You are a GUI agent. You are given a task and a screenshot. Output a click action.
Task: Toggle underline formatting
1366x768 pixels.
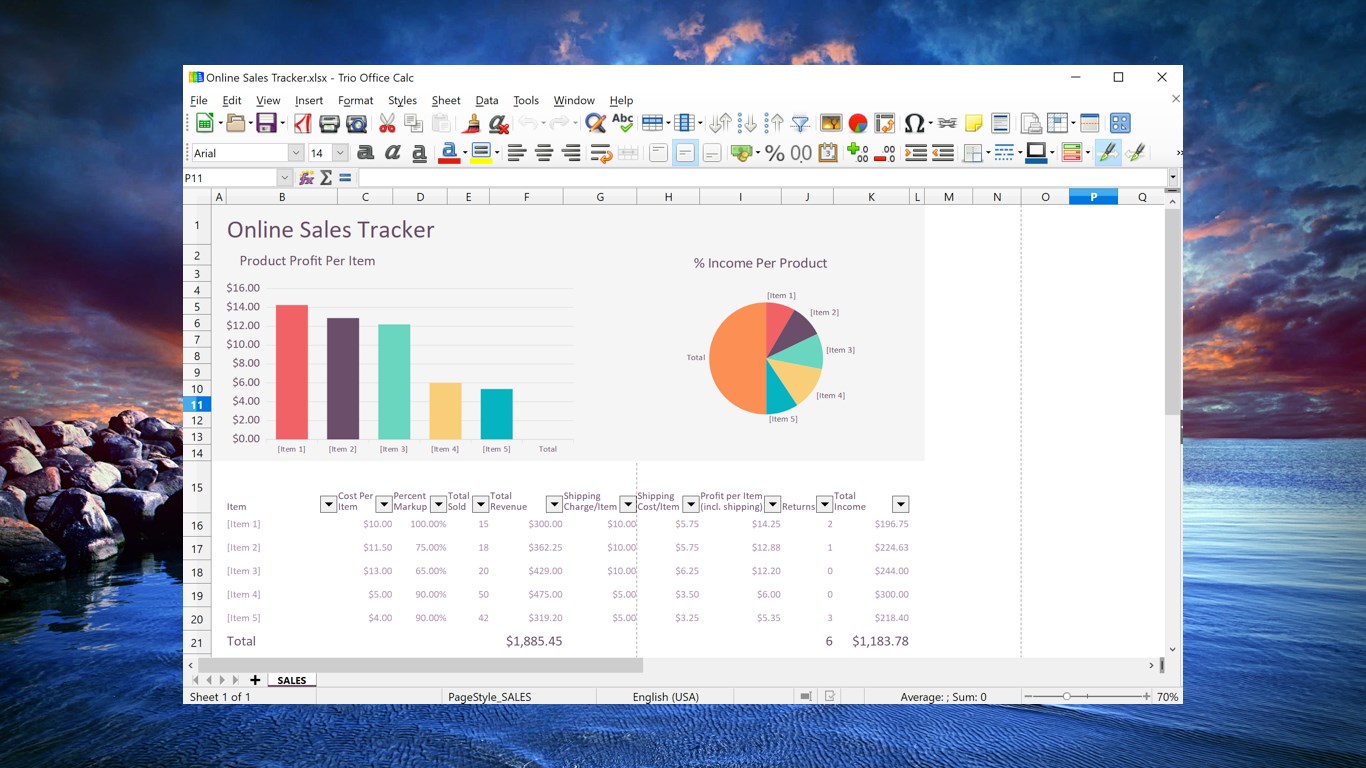pyautogui.click(x=417, y=152)
